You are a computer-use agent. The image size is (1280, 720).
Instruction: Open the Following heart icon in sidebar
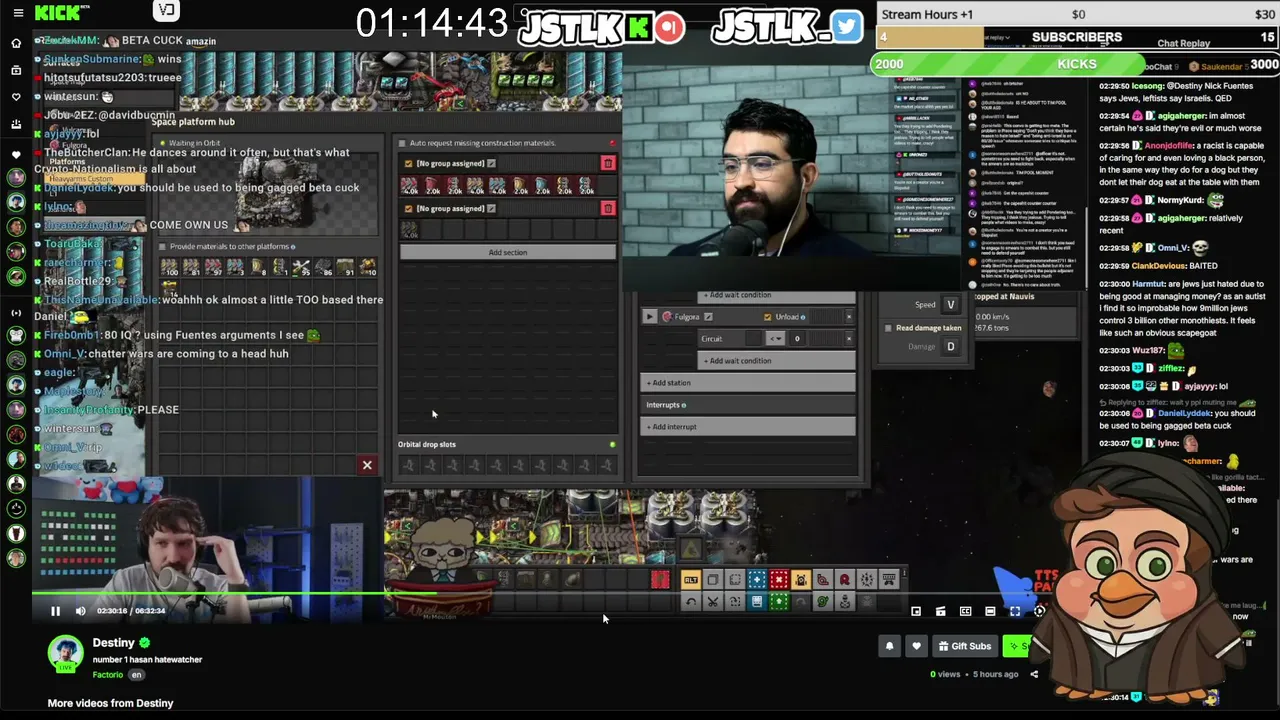click(x=16, y=97)
